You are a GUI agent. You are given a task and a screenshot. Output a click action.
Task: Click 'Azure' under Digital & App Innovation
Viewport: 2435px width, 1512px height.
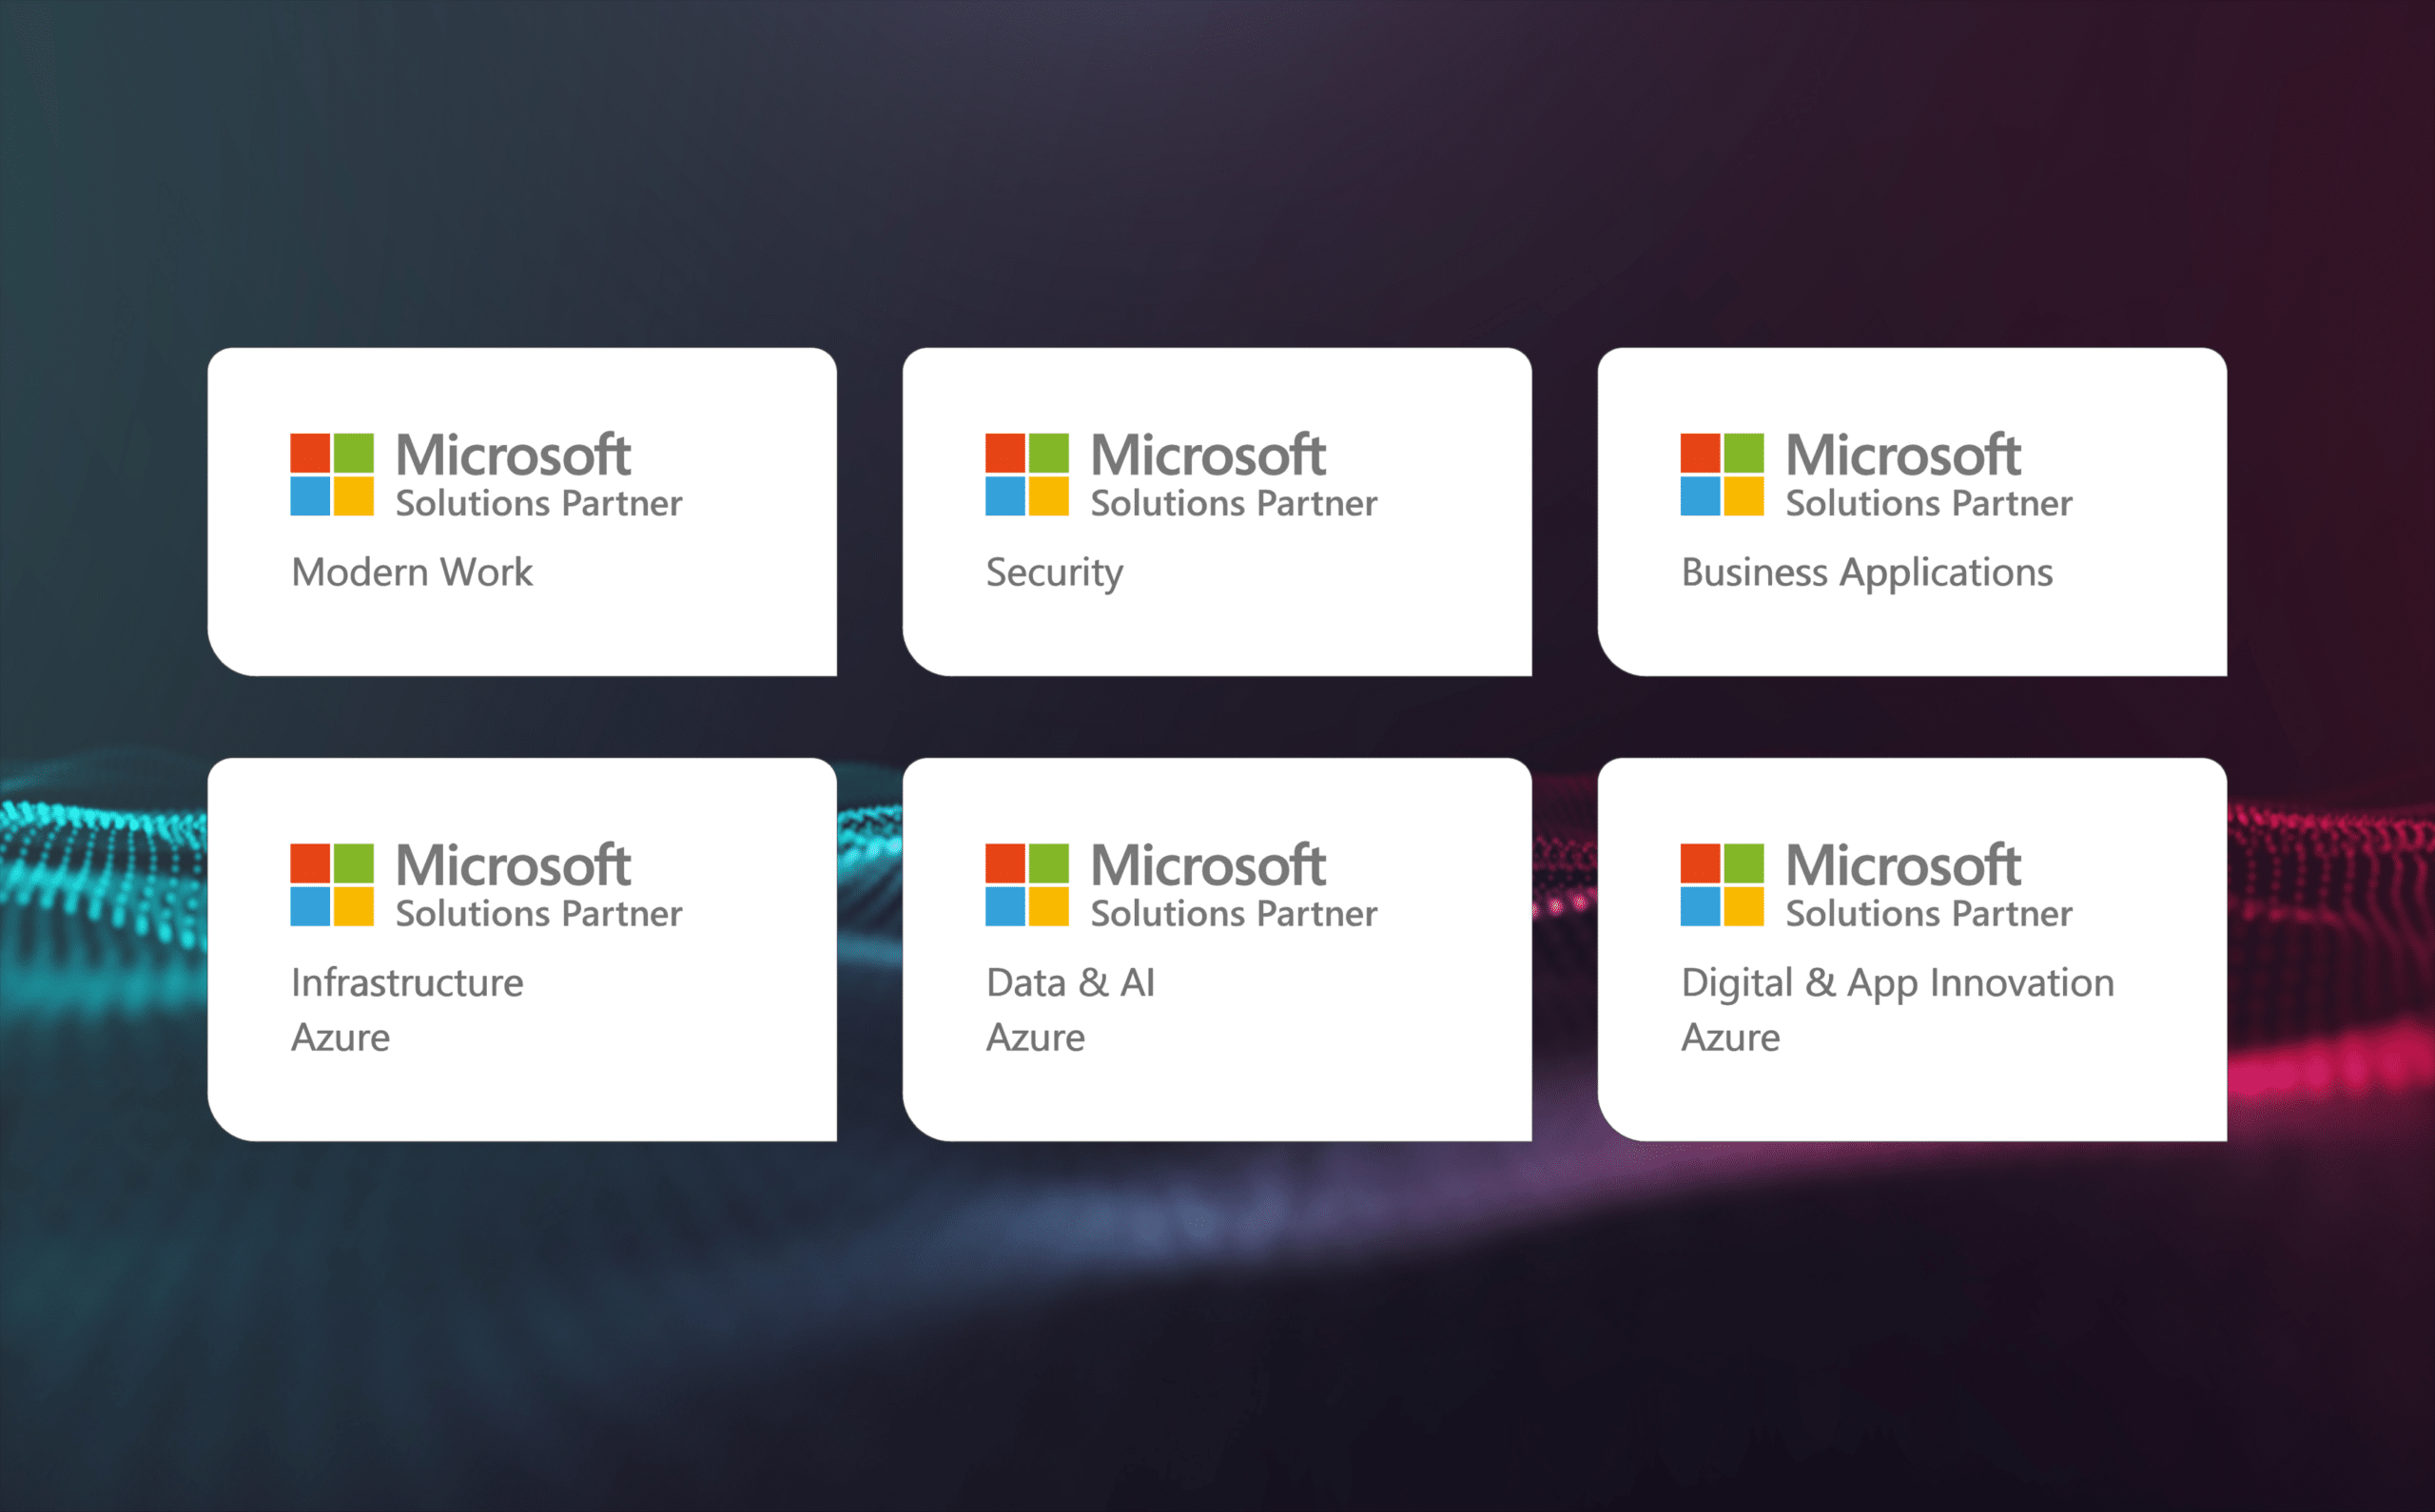coord(1730,1037)
